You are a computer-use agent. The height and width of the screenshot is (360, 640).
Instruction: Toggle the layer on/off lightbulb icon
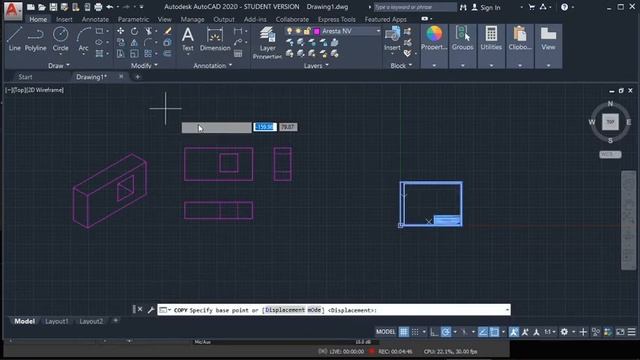pos(289,31)
